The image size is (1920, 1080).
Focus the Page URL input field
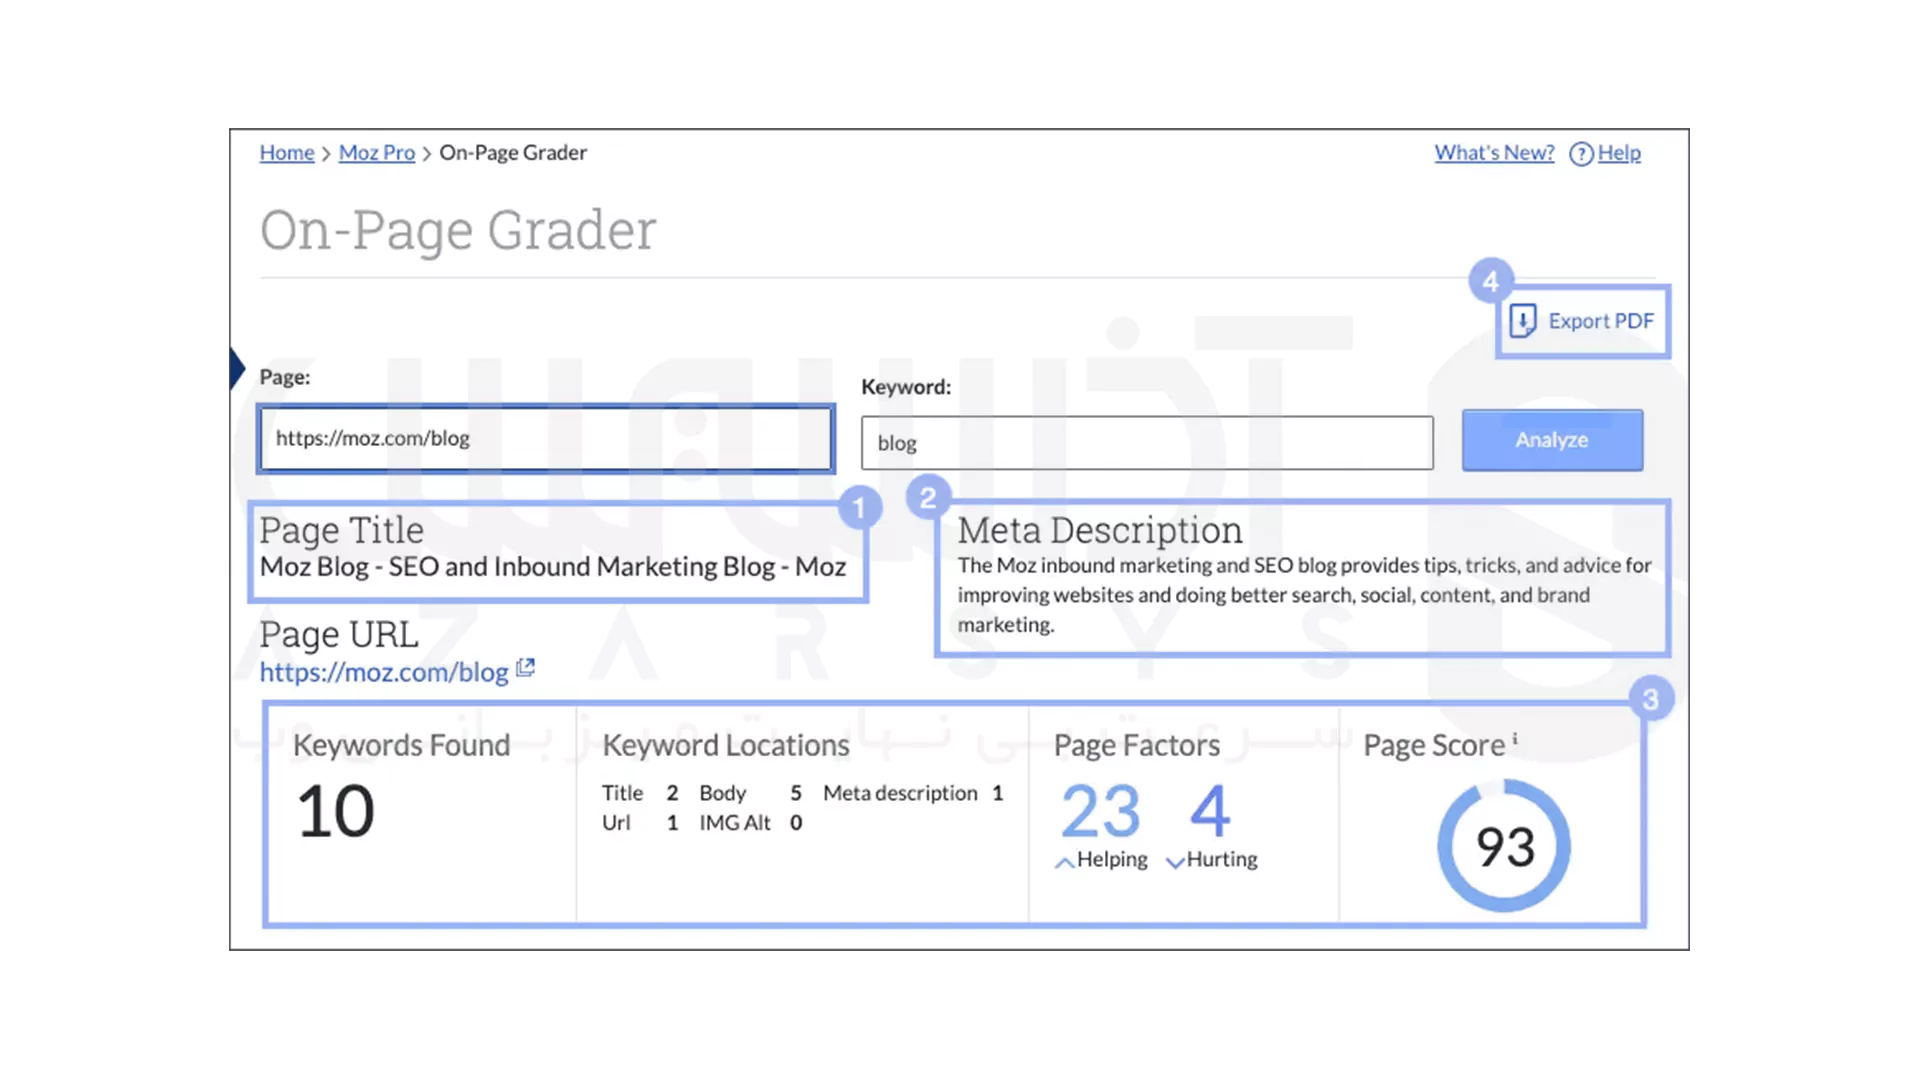pos(545,438)
